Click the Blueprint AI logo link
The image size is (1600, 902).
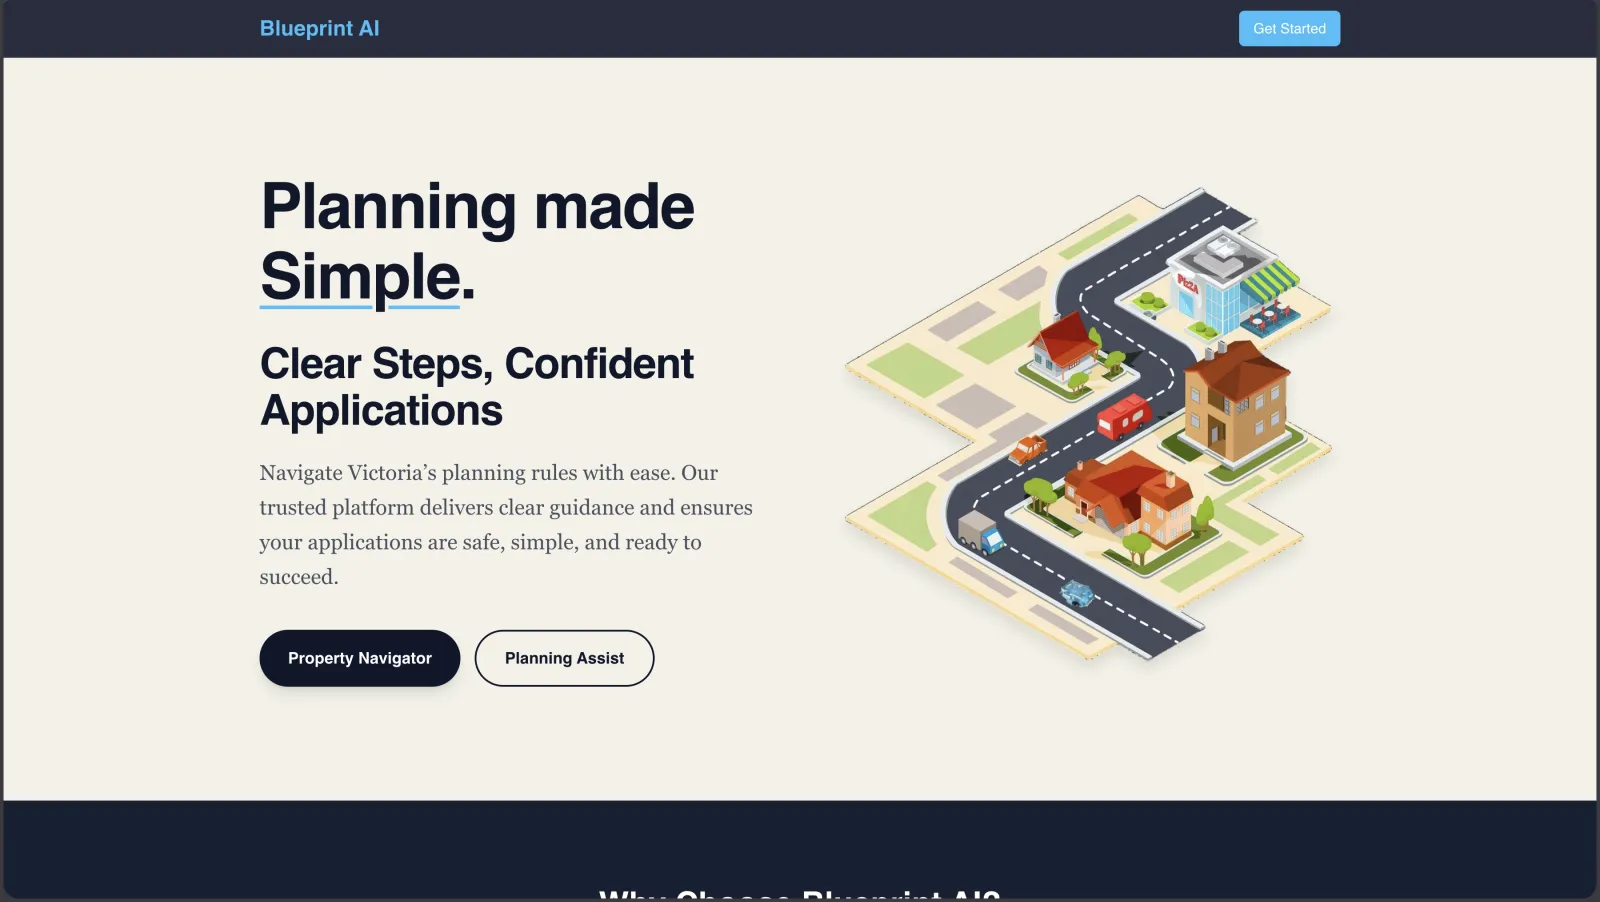tap(319, 28)
